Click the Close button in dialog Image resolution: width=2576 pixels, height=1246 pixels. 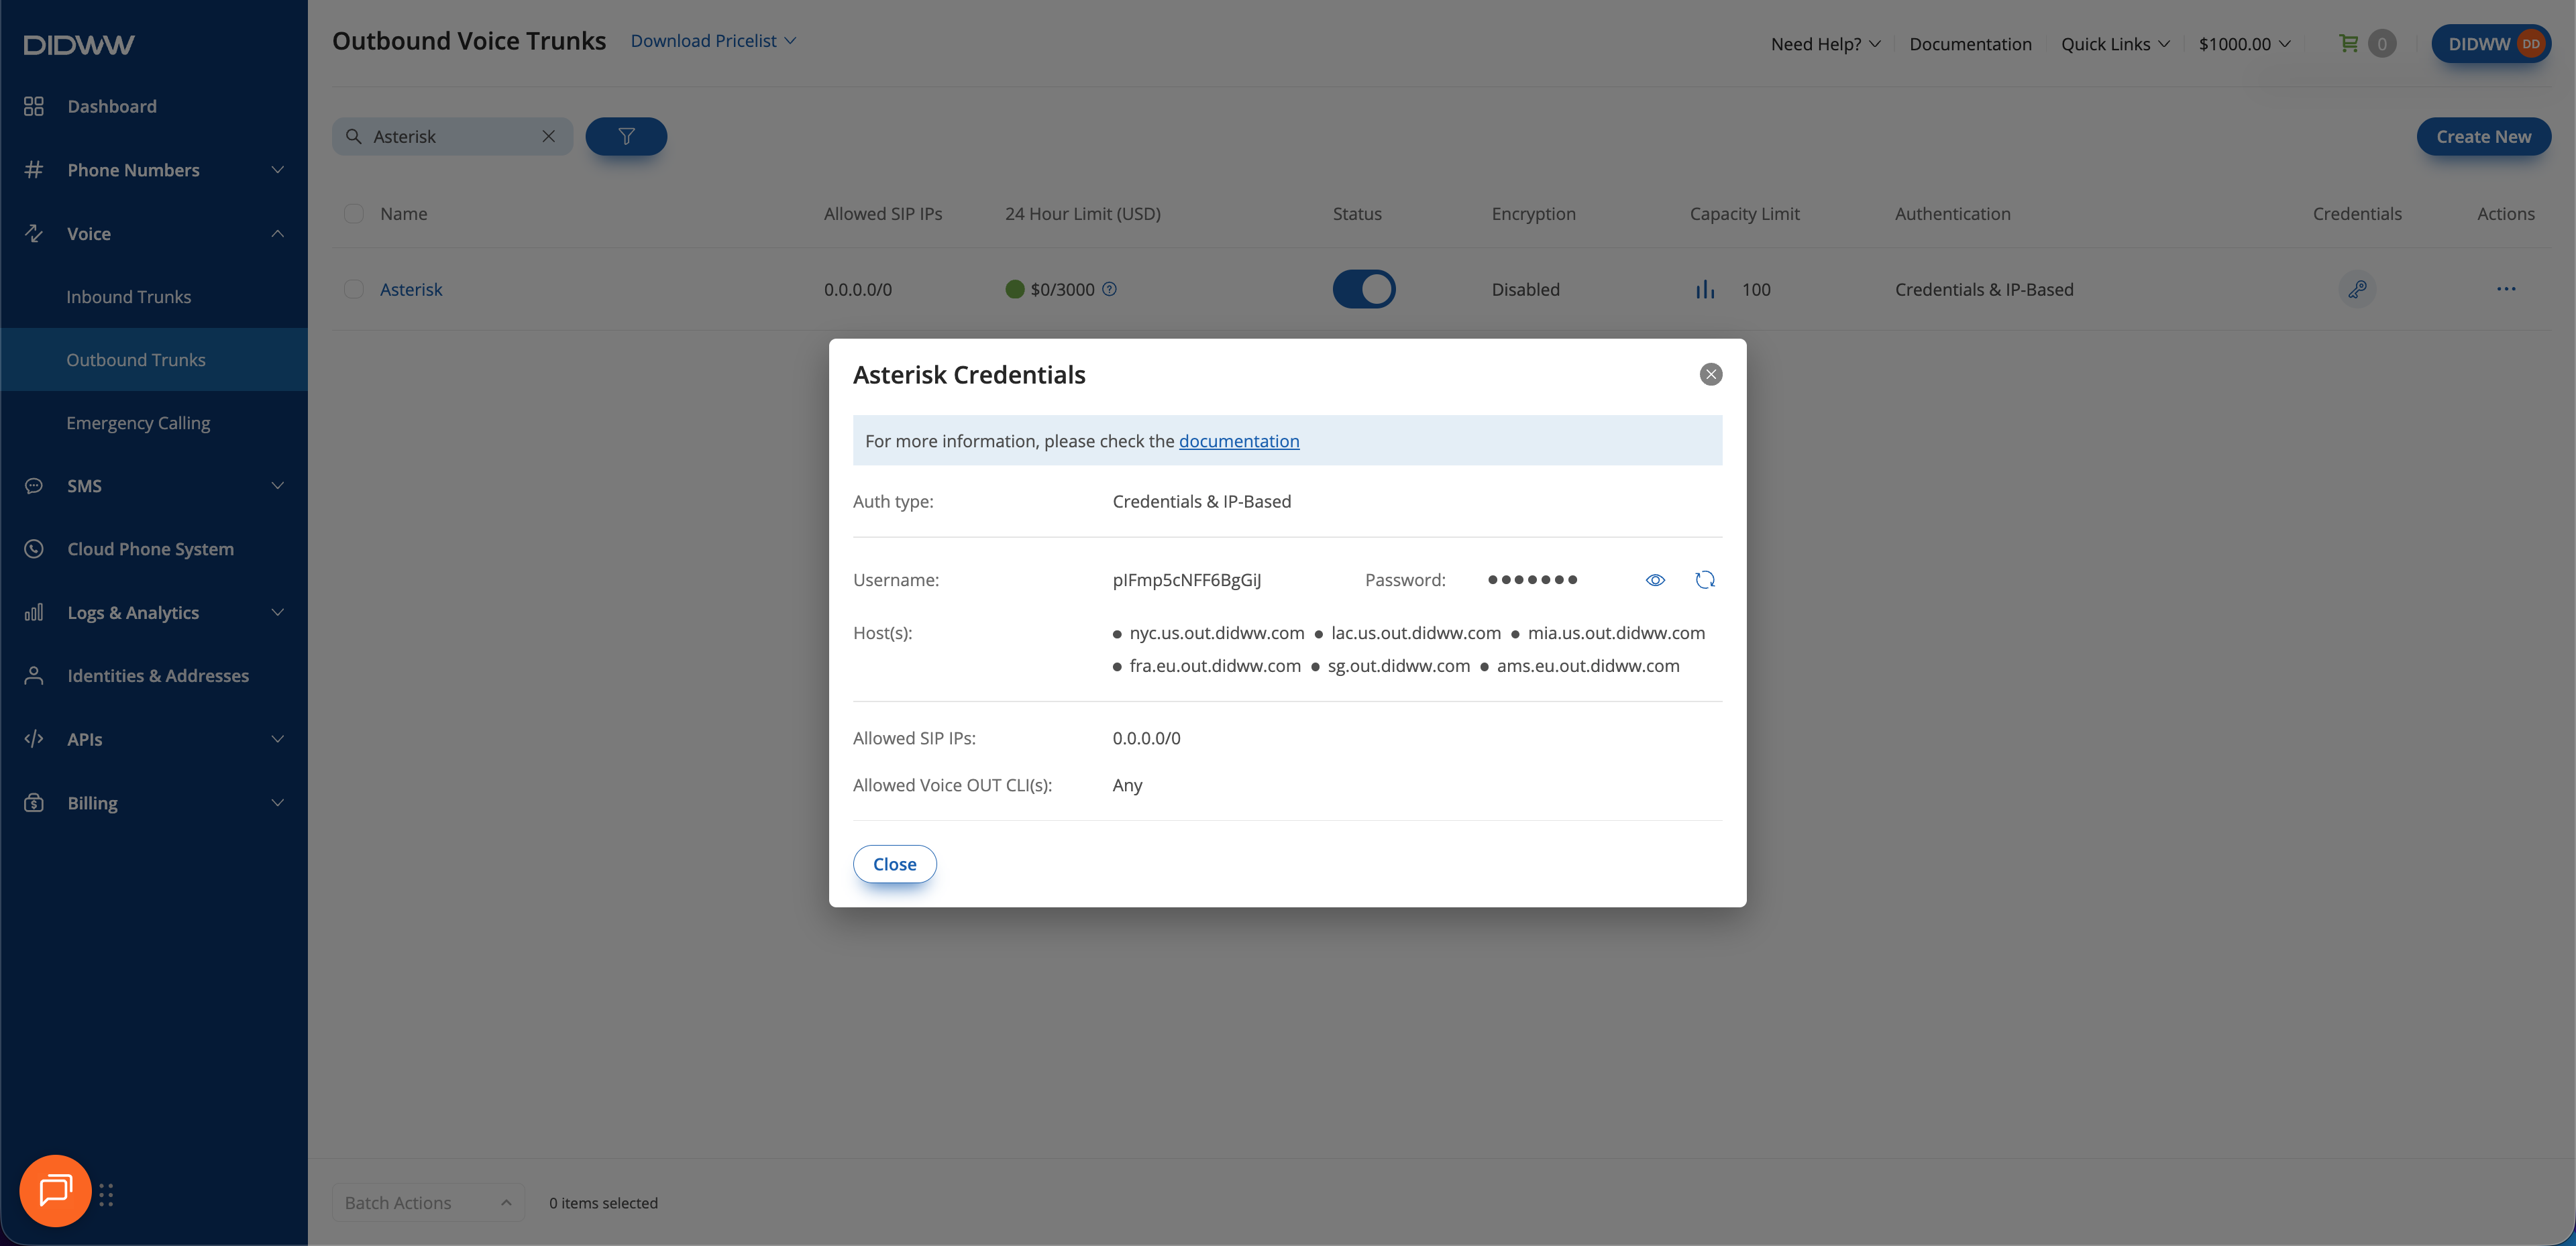pyautogui.click(x=895, y=864)
